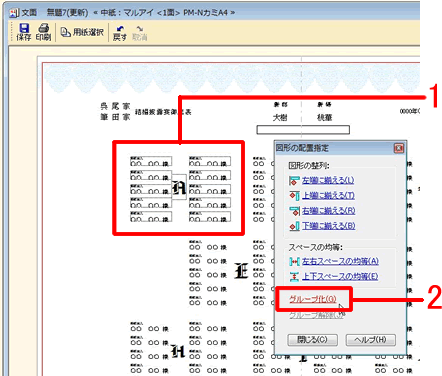Select the table letter E on layout
This screenshot has height=376, width=442.
(241, 270)
